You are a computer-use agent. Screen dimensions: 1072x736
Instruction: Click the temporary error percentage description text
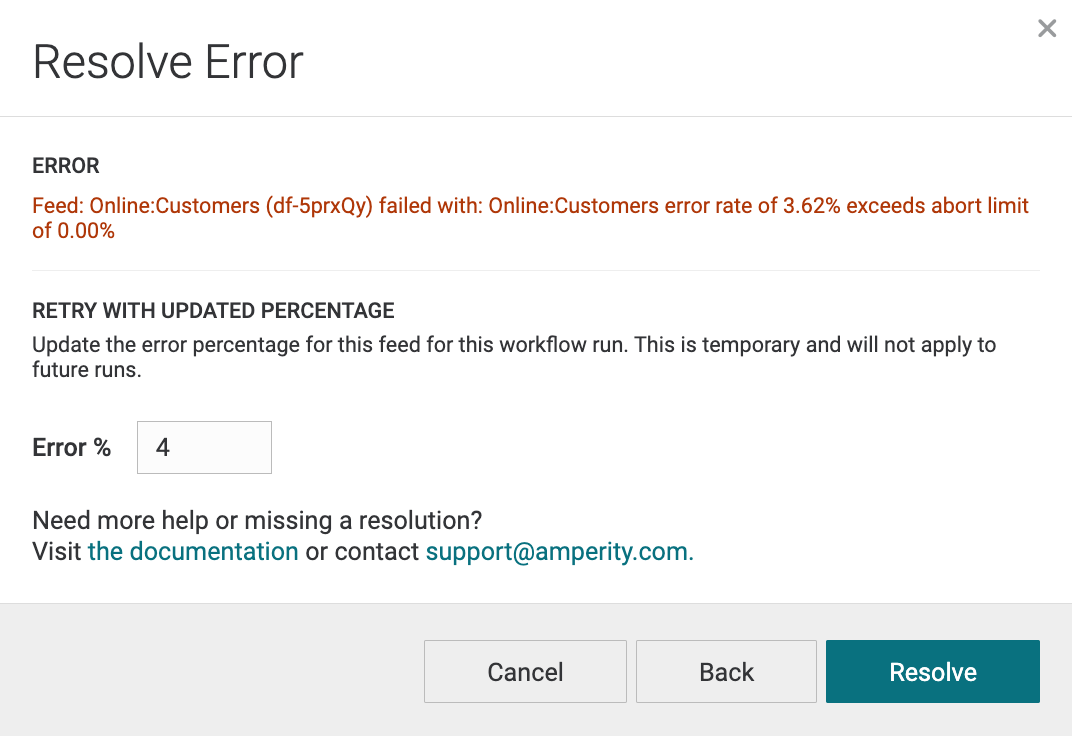(x=514, y=357)
